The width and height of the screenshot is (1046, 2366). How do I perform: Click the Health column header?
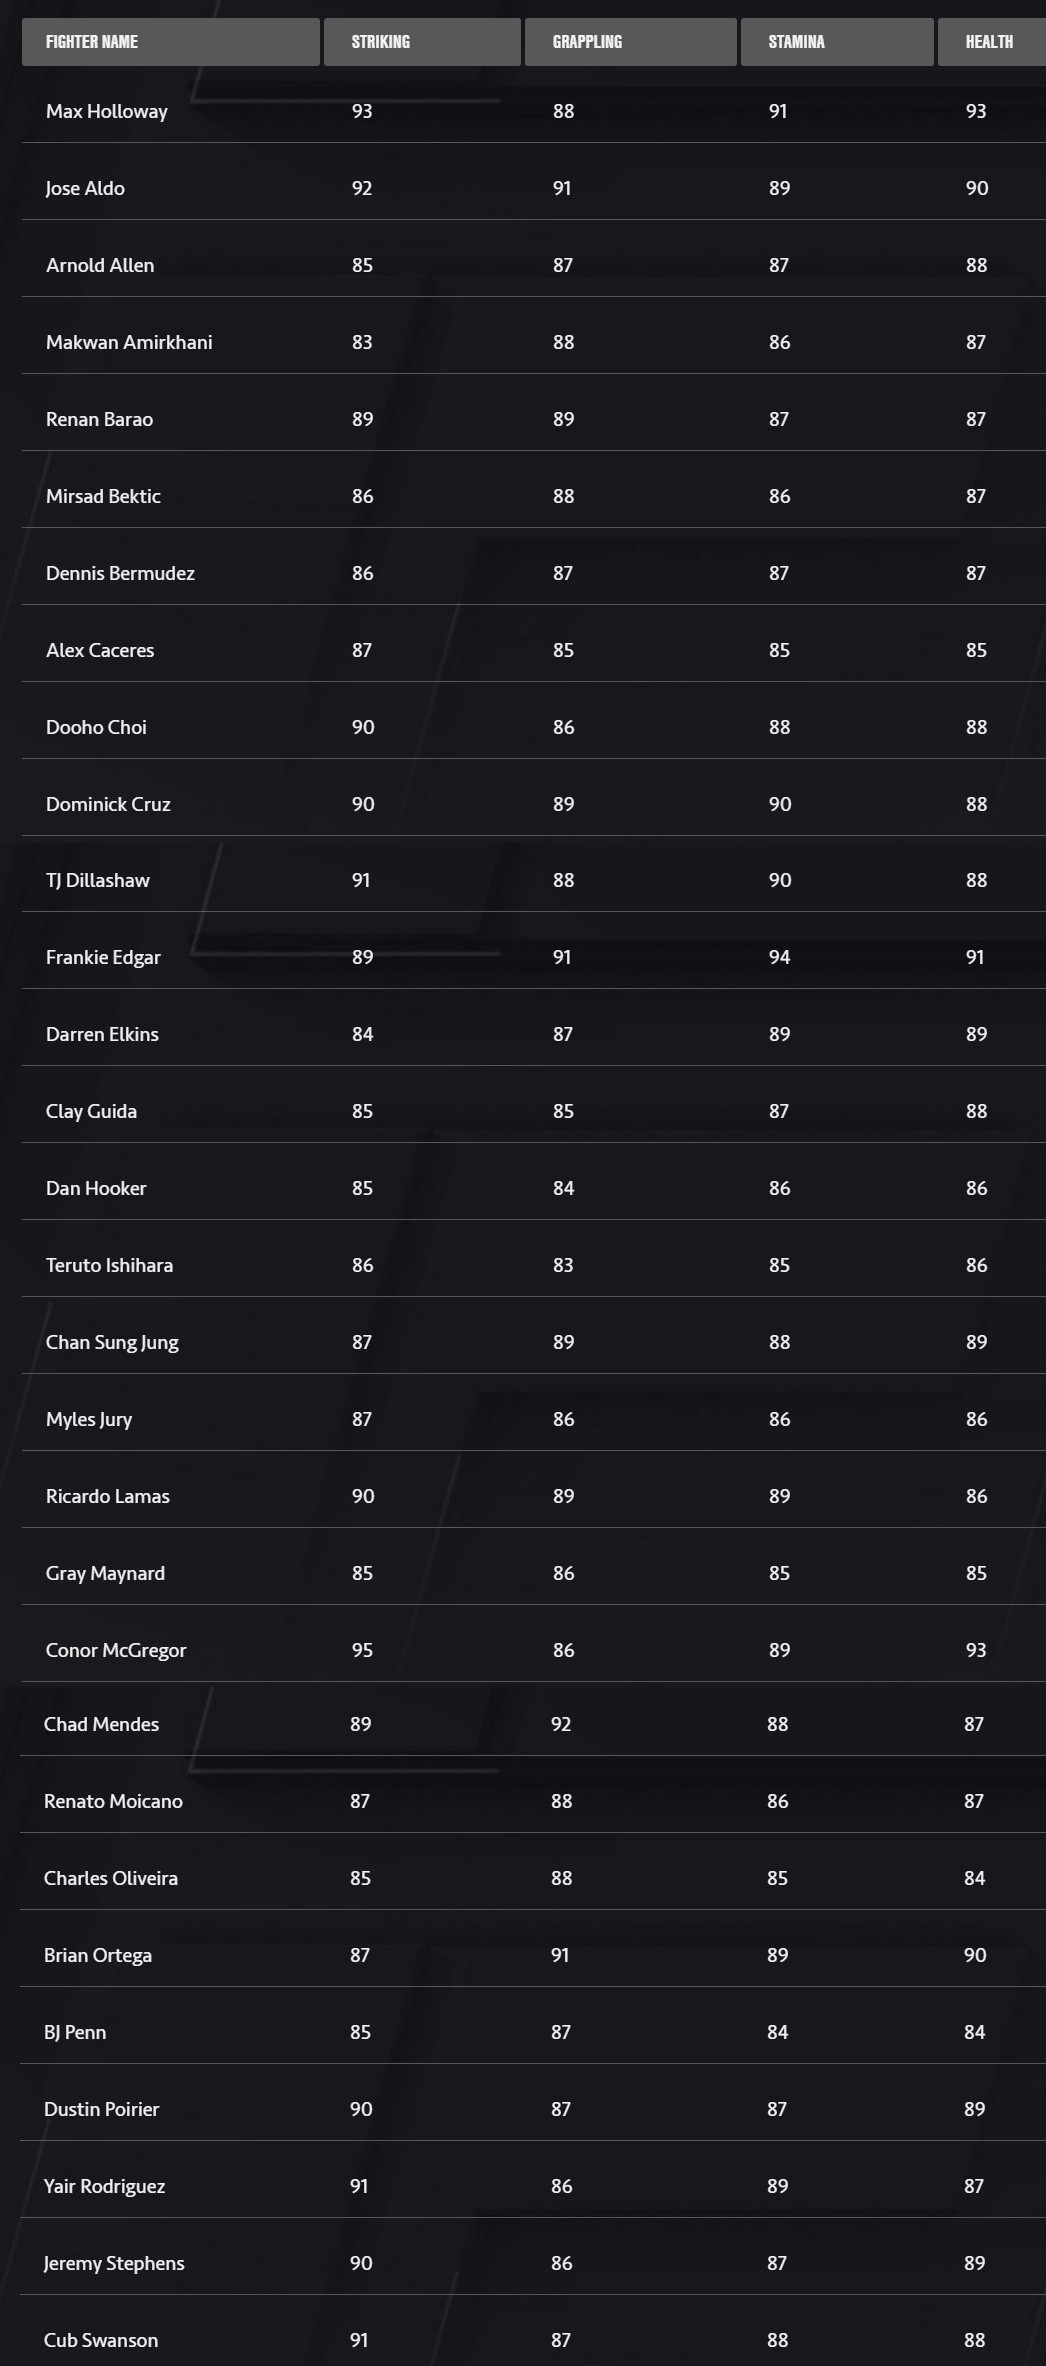tap(989, 42)
